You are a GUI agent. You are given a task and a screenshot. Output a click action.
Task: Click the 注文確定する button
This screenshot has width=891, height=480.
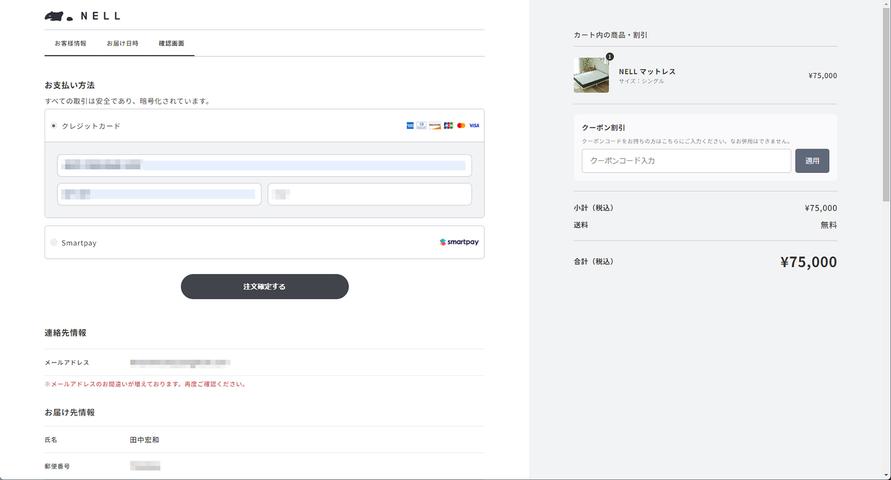264,287
